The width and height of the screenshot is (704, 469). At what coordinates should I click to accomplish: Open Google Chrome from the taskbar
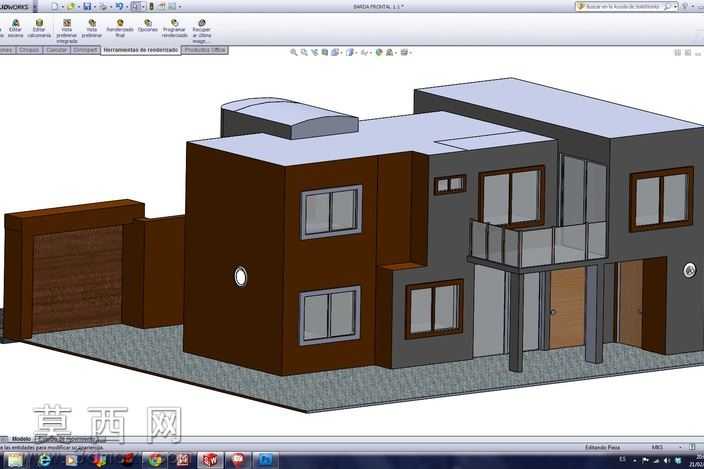[x=155, y=460]
